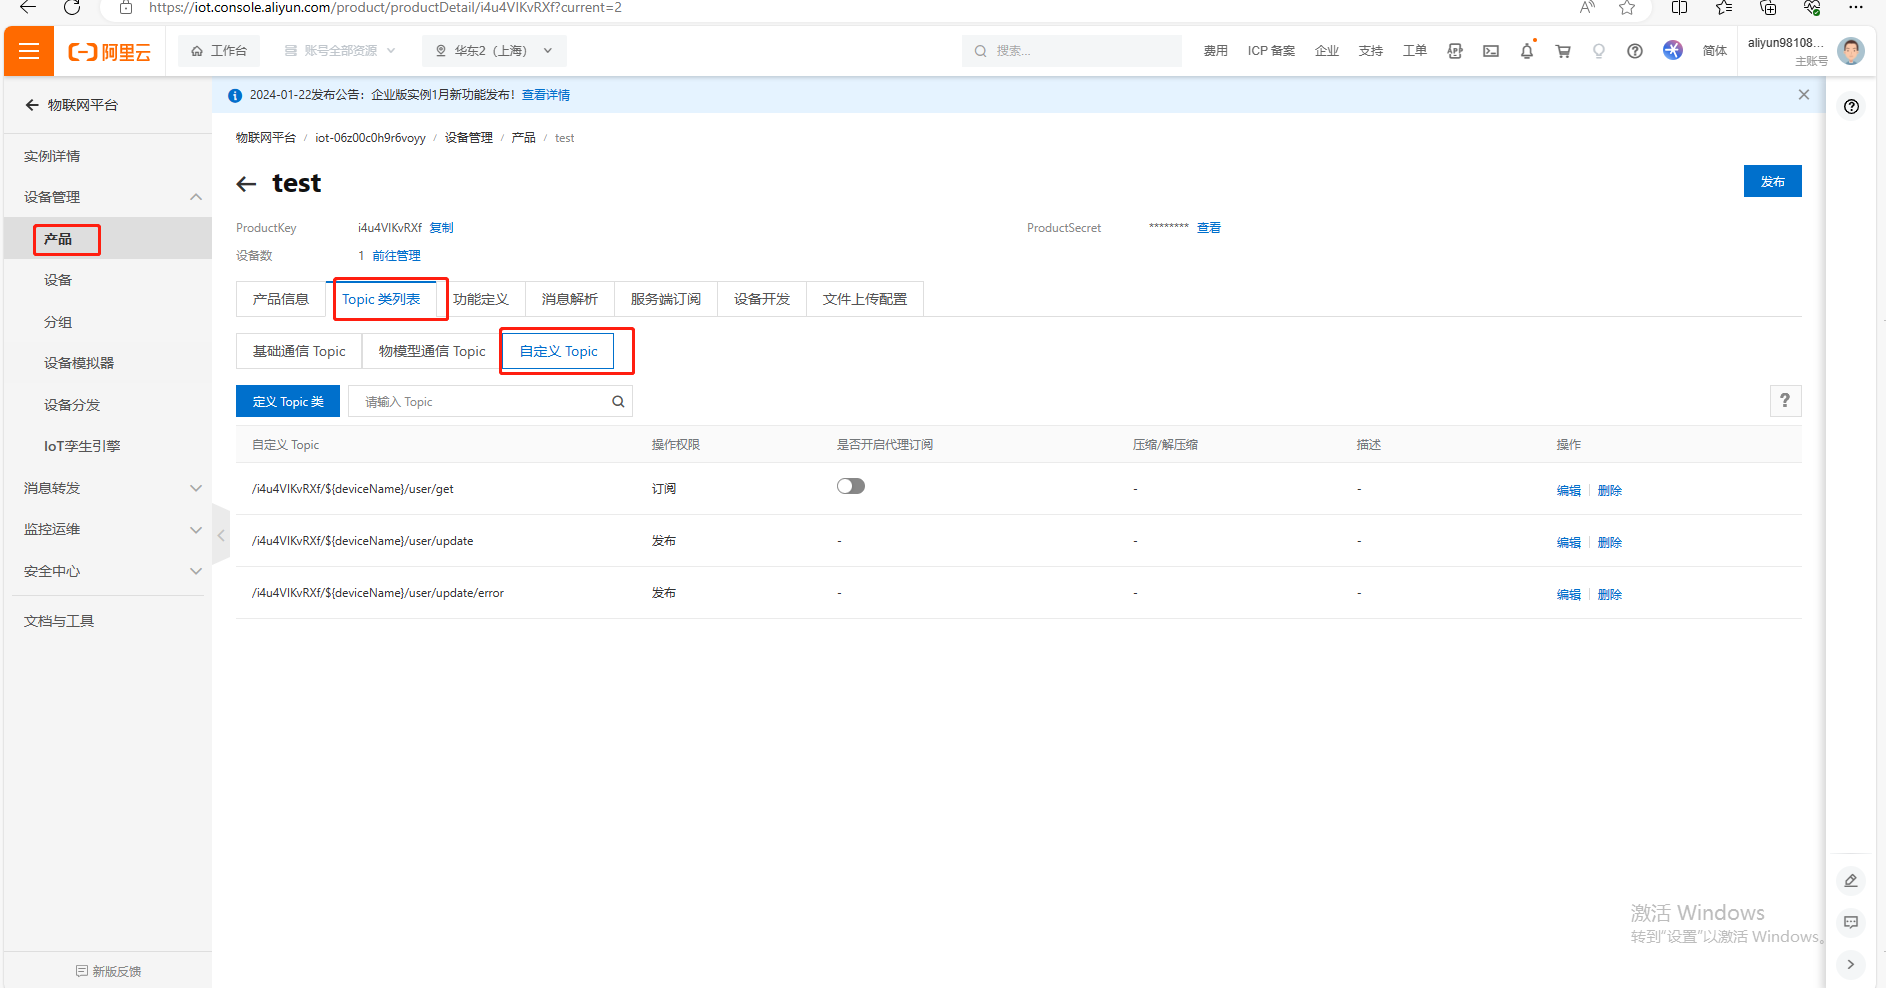Close the announcement banner
The height and width of the screenshot is (988, 1886).
(1803, 95)
